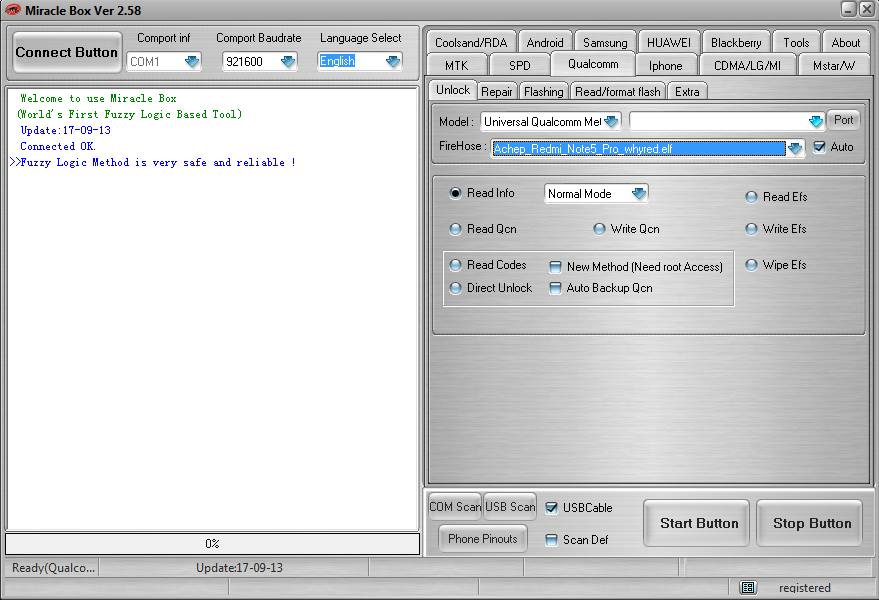Screen dimensions: 879x600
Task: Click the Connect Button
Action: (67, 52)
